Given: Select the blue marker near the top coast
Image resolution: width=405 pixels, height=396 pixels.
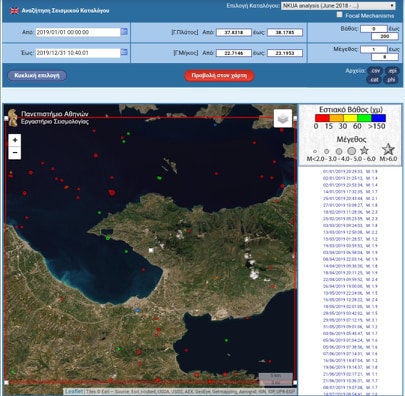Looking at the screenshot, I should pyautogui.click(x=215, y=125).
